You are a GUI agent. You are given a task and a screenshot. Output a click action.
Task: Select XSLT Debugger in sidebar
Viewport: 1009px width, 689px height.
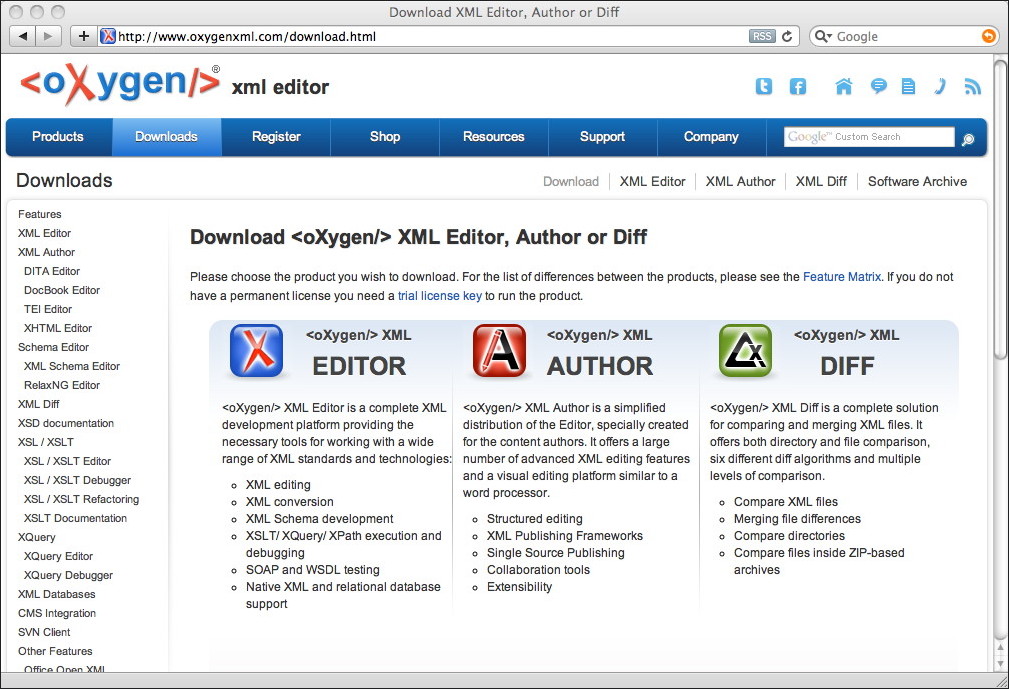(77, 480)
